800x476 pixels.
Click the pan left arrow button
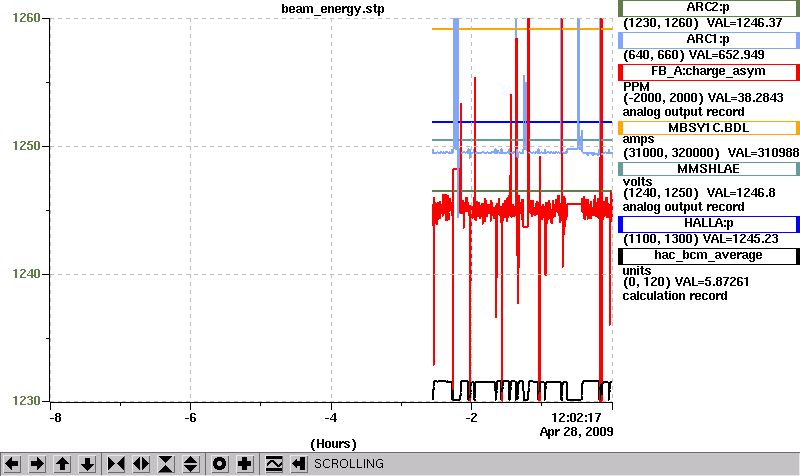click(x=12, y=464)
